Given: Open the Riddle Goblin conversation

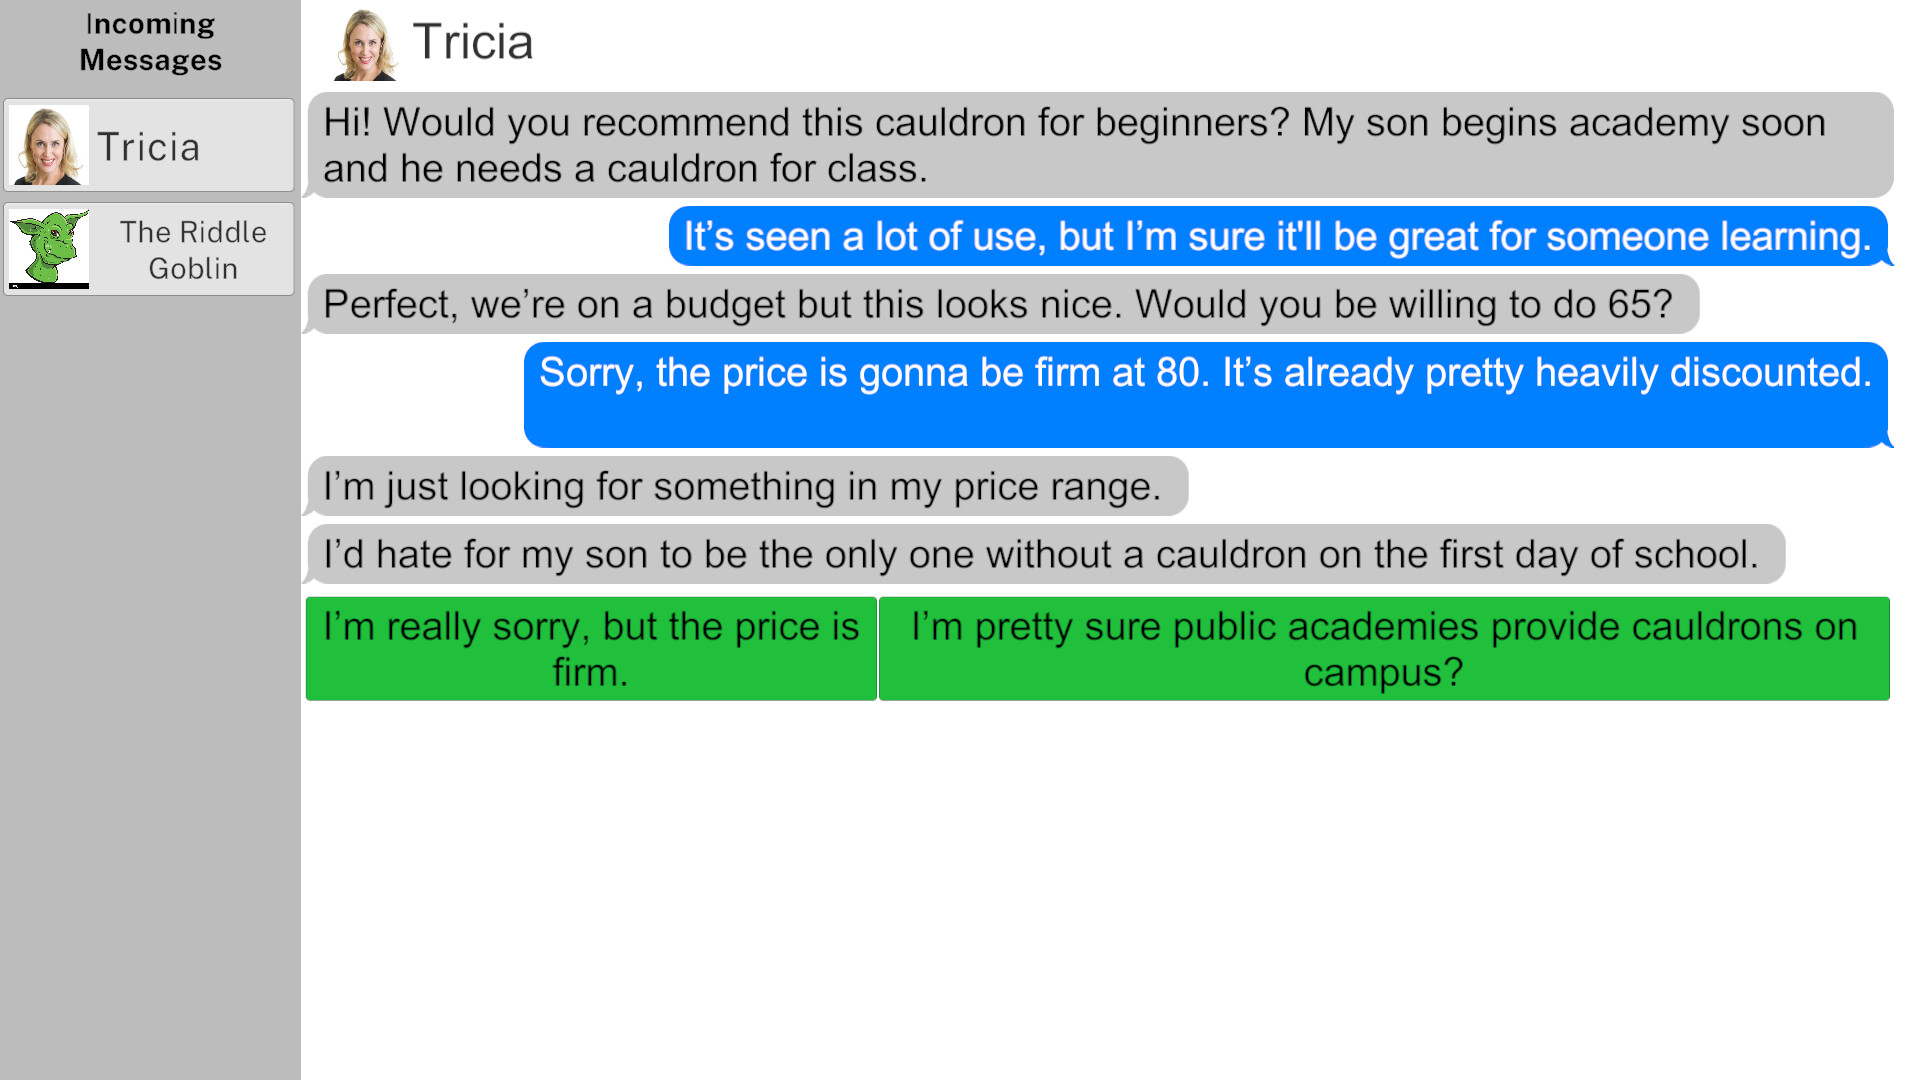Looking at the screenshot, I should (148, 248).
